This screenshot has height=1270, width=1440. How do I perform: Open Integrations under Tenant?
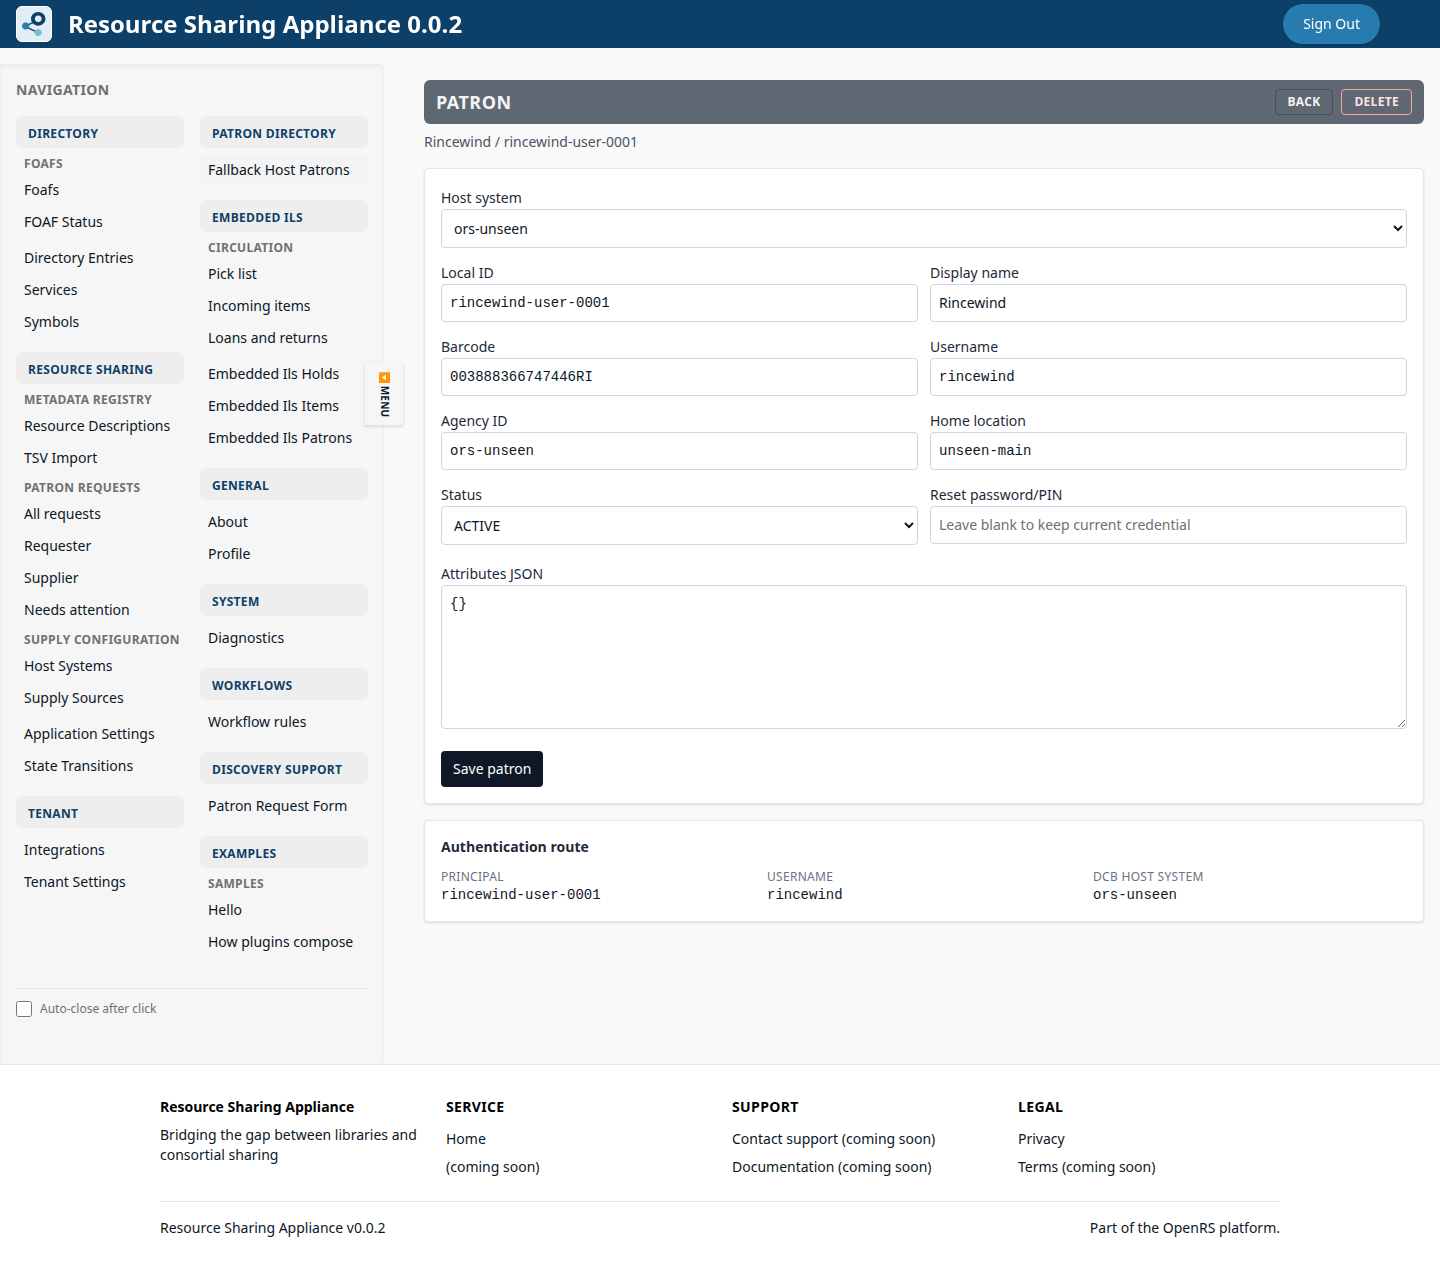tap(64, 850)
